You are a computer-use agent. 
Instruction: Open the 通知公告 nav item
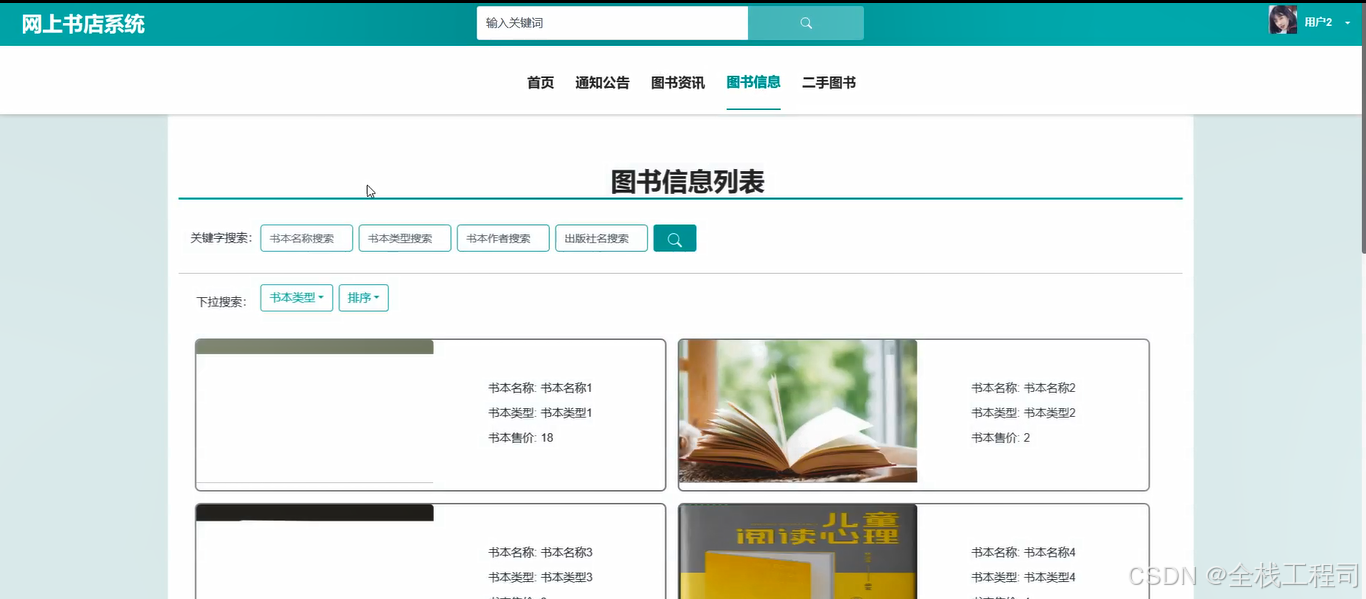[602, 83]
